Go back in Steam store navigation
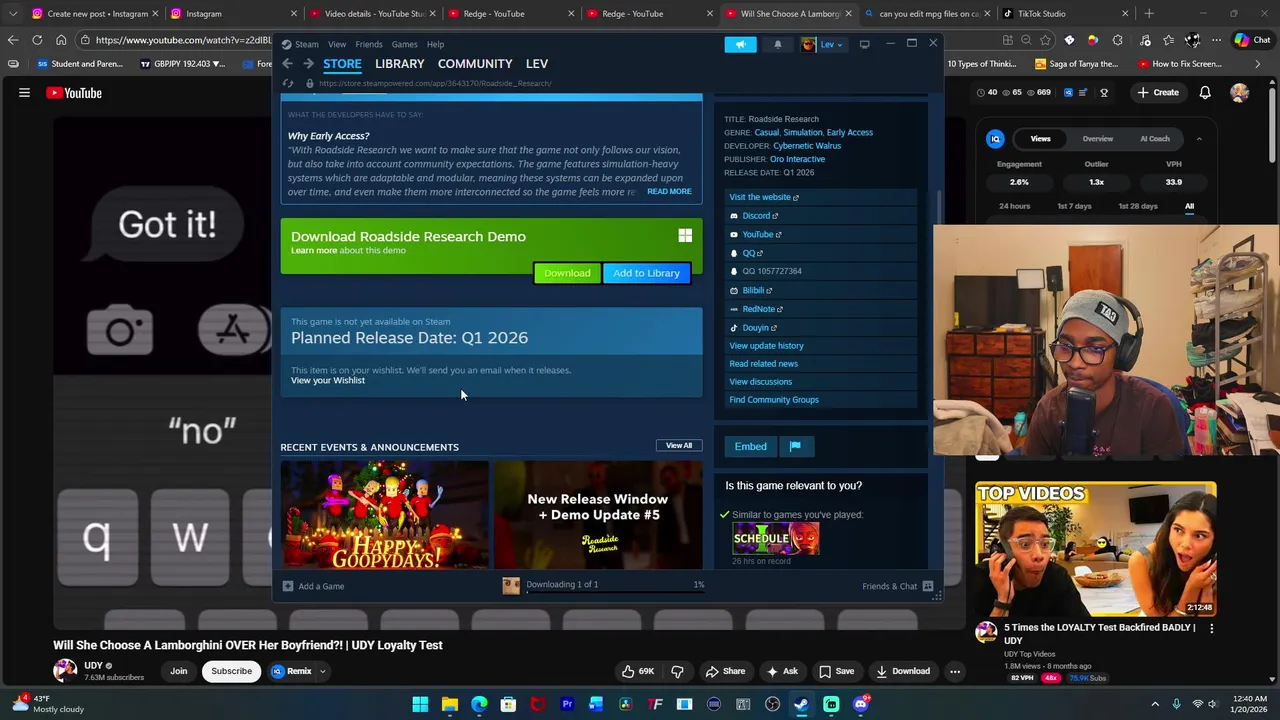 click(x=287, y=64)
